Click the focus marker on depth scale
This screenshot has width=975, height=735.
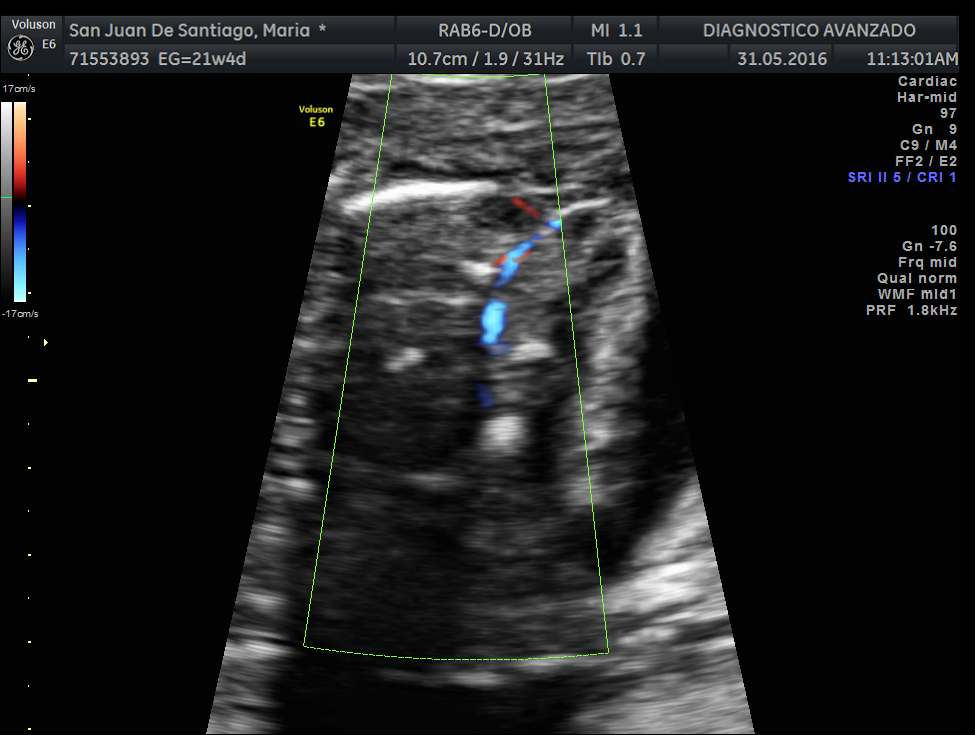click(33, 380)
